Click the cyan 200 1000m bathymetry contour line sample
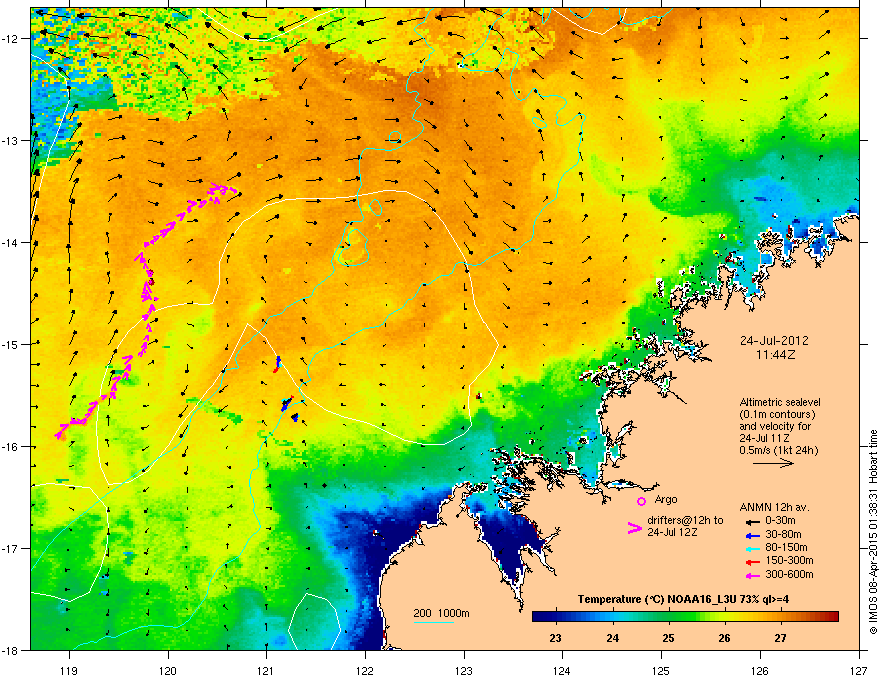 coord(434,622)
